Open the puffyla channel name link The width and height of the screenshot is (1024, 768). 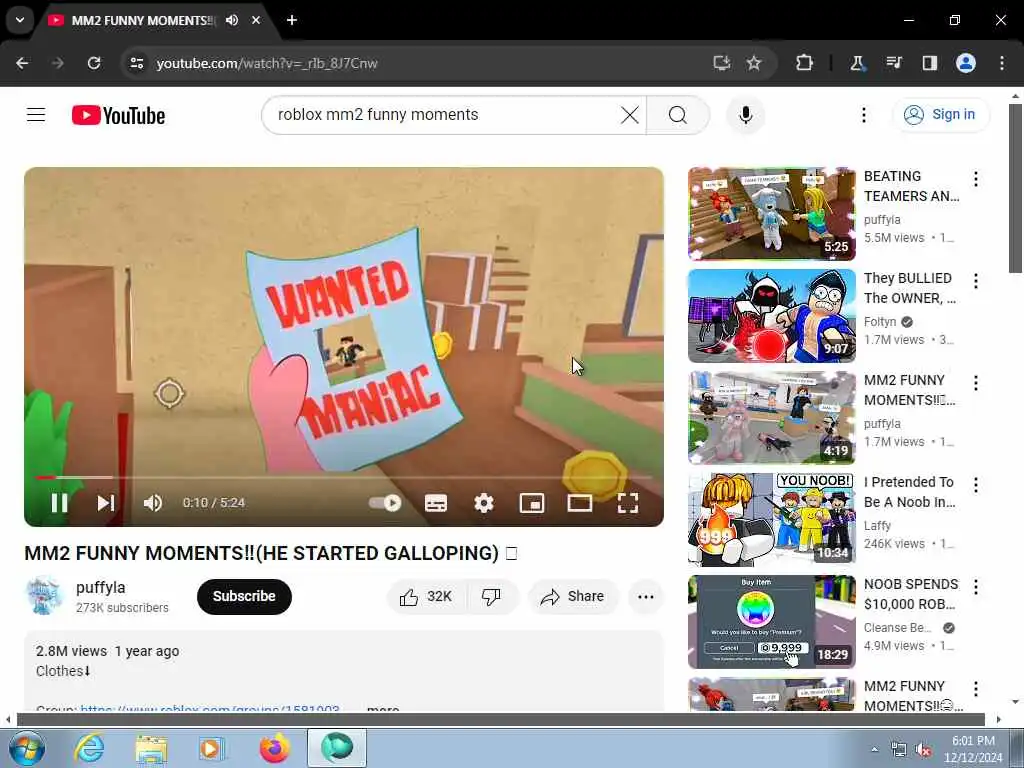(x=101, y=587)
